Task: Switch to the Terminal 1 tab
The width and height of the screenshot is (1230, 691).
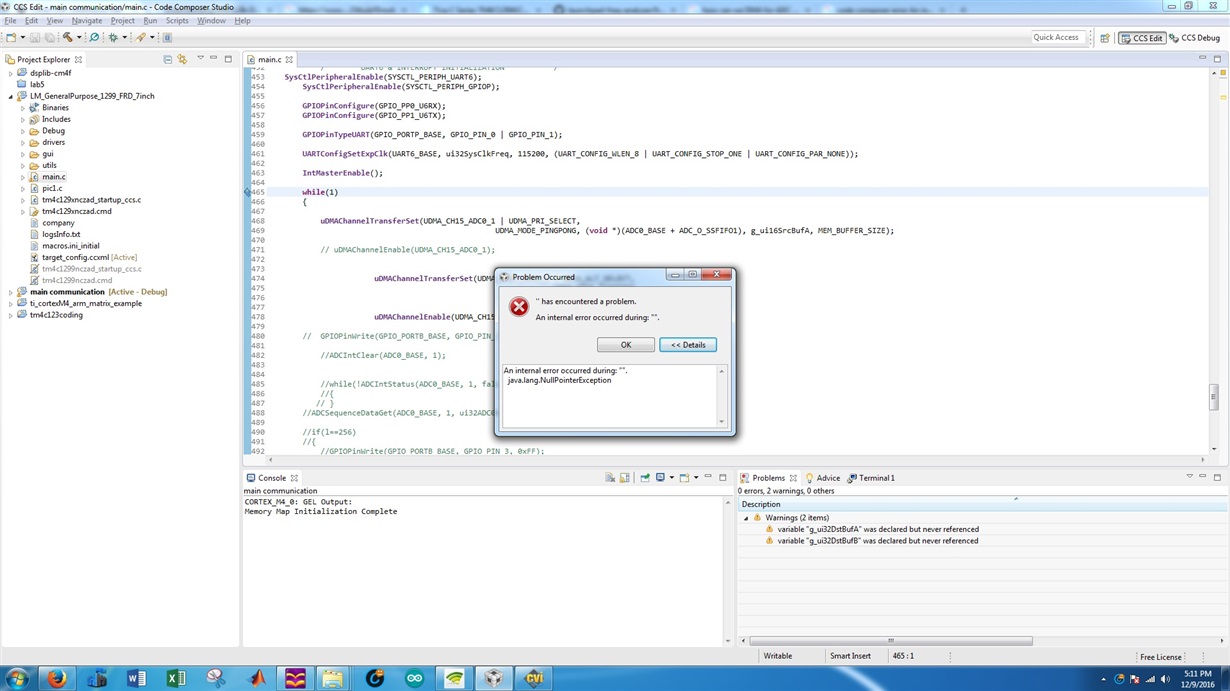Action: (871, 478)
